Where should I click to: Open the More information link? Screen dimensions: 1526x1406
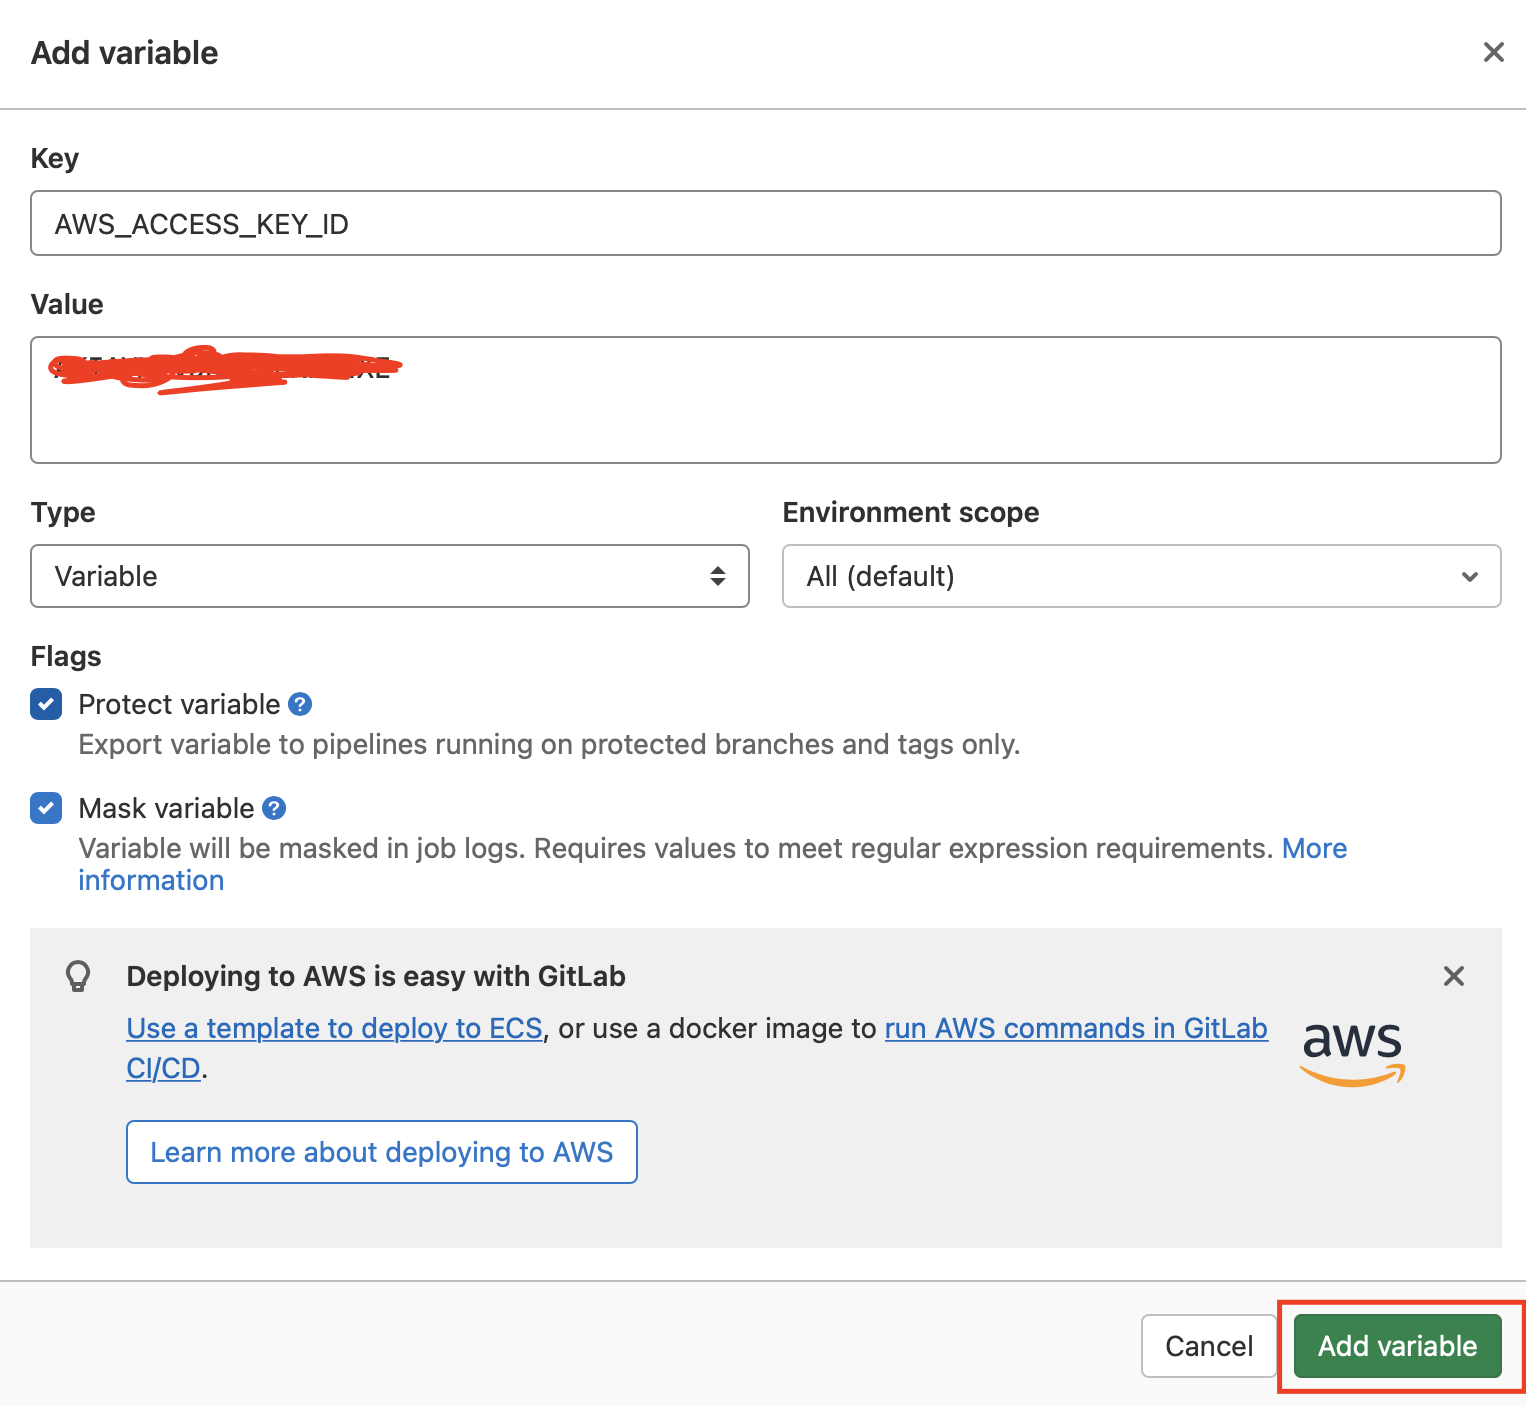tap(1314, 848)
